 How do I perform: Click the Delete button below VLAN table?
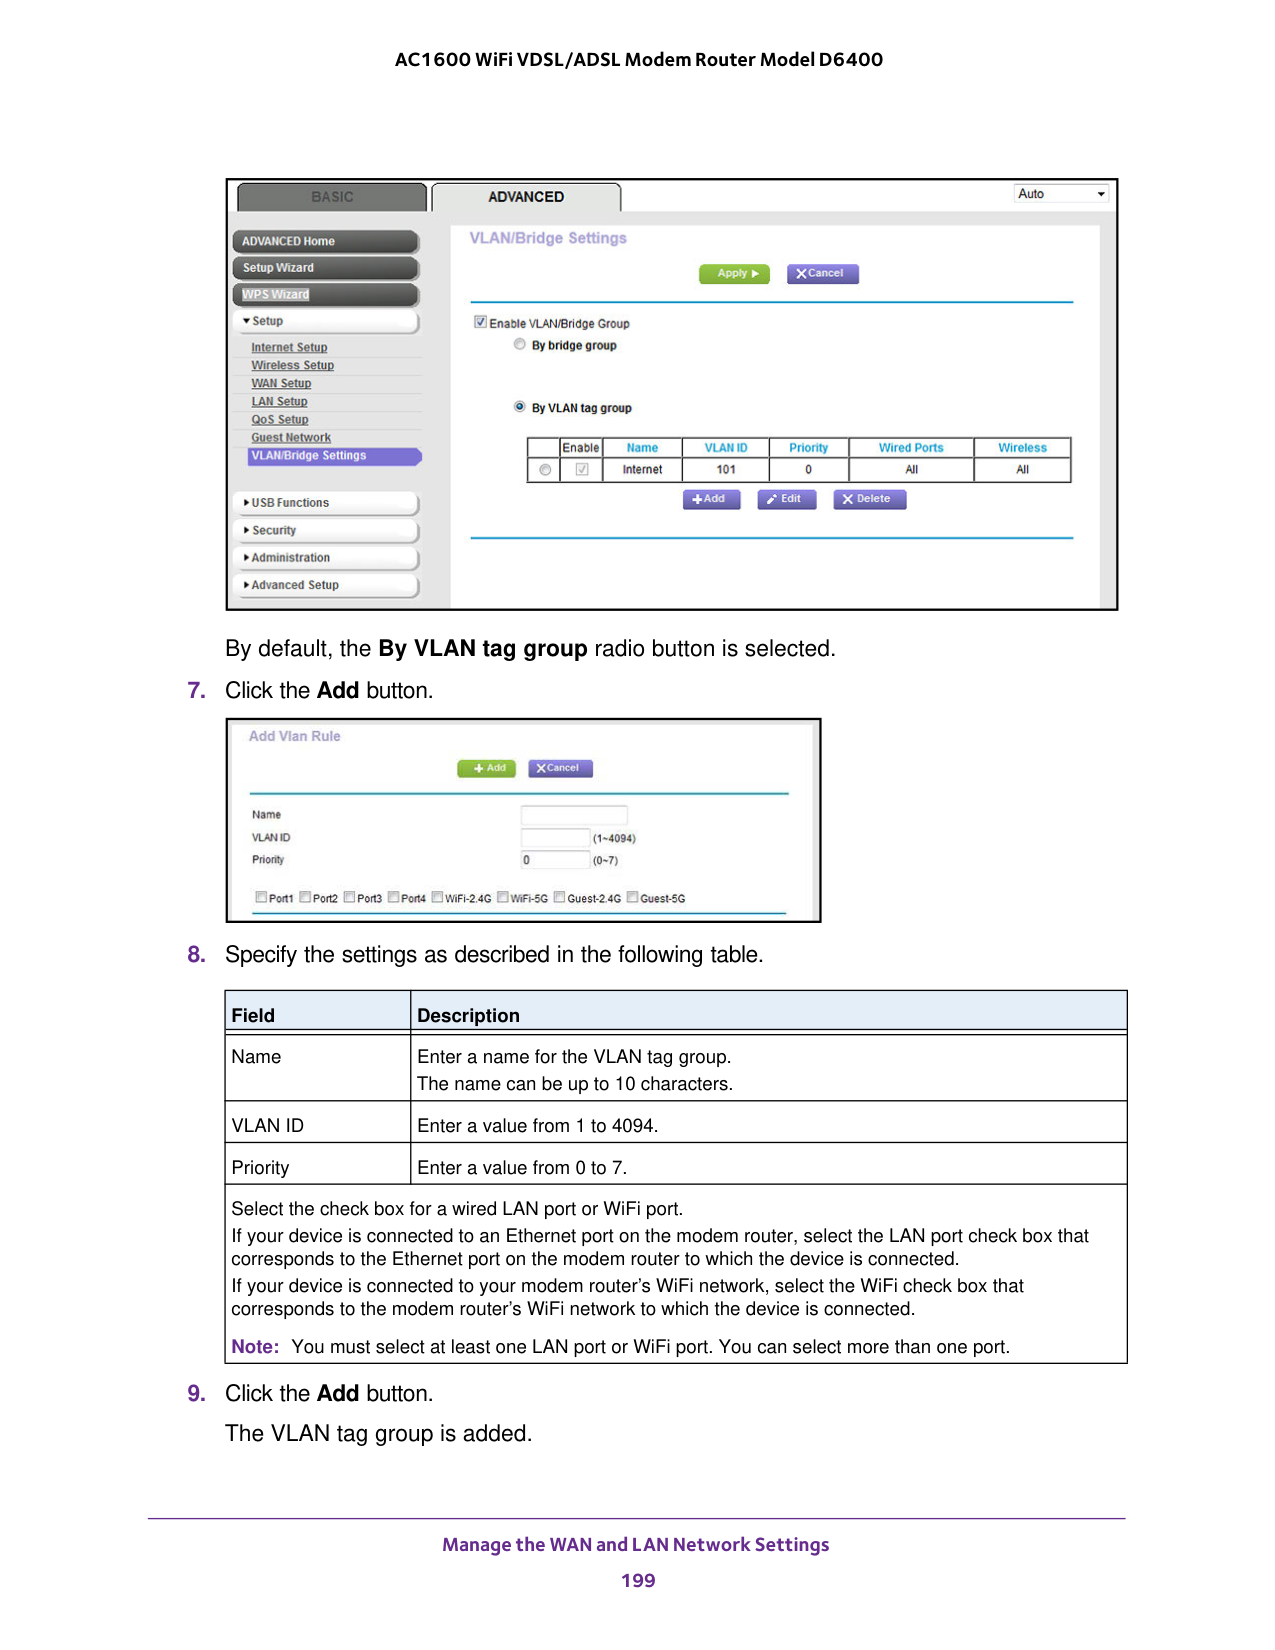[869, 499]
